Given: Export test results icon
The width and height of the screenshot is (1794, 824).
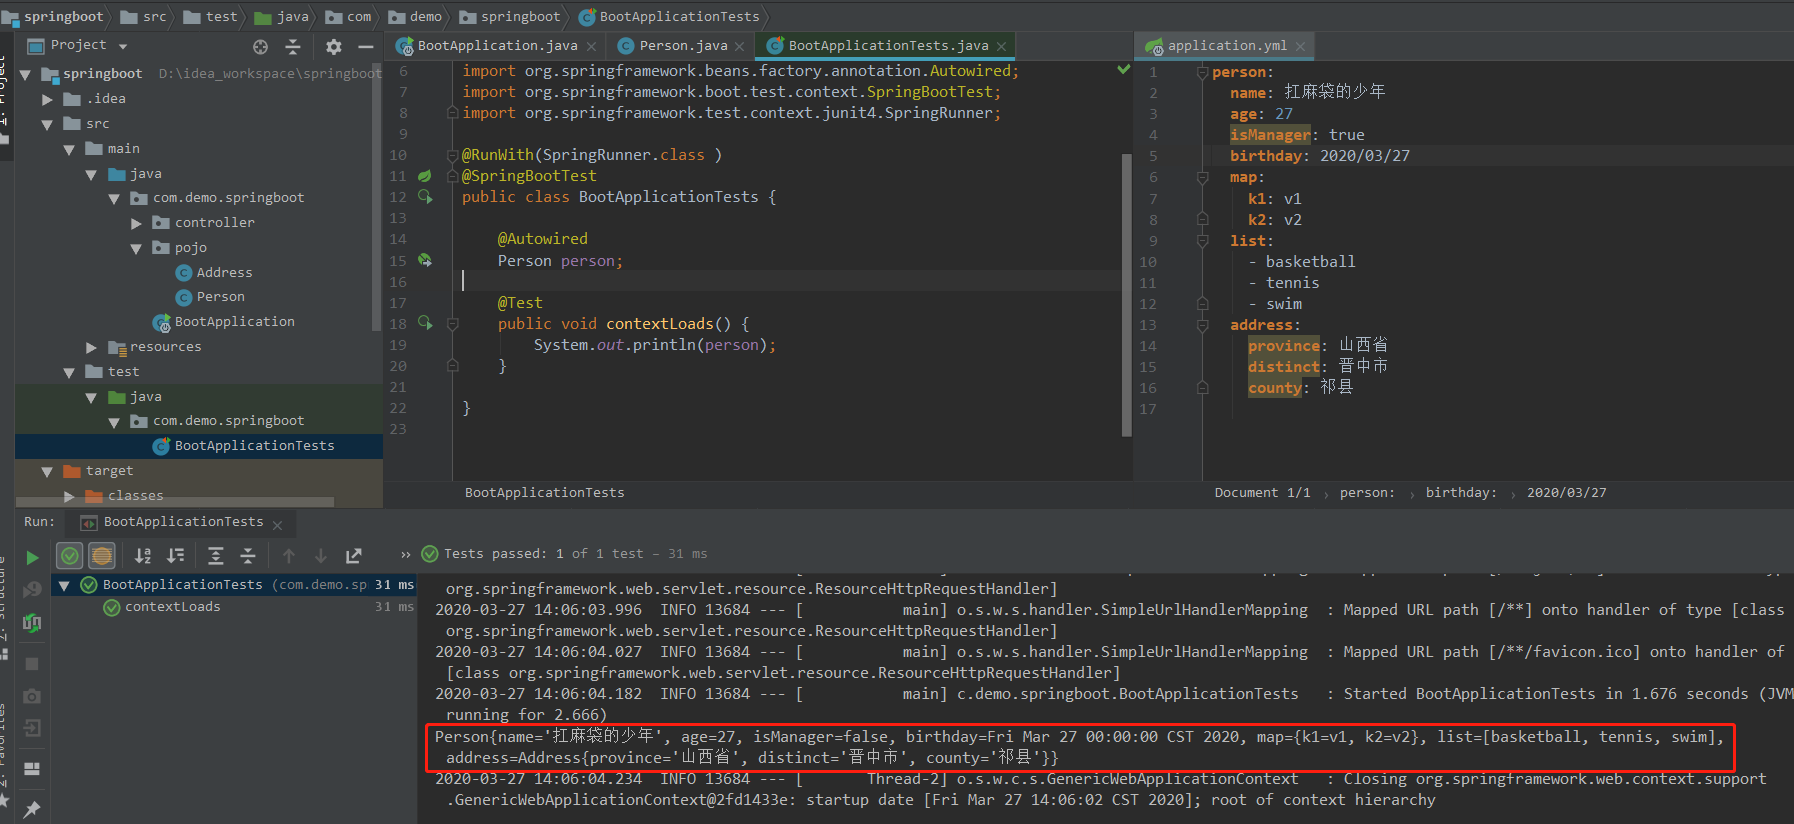Looking at the screenshot, I should (354, 555).
